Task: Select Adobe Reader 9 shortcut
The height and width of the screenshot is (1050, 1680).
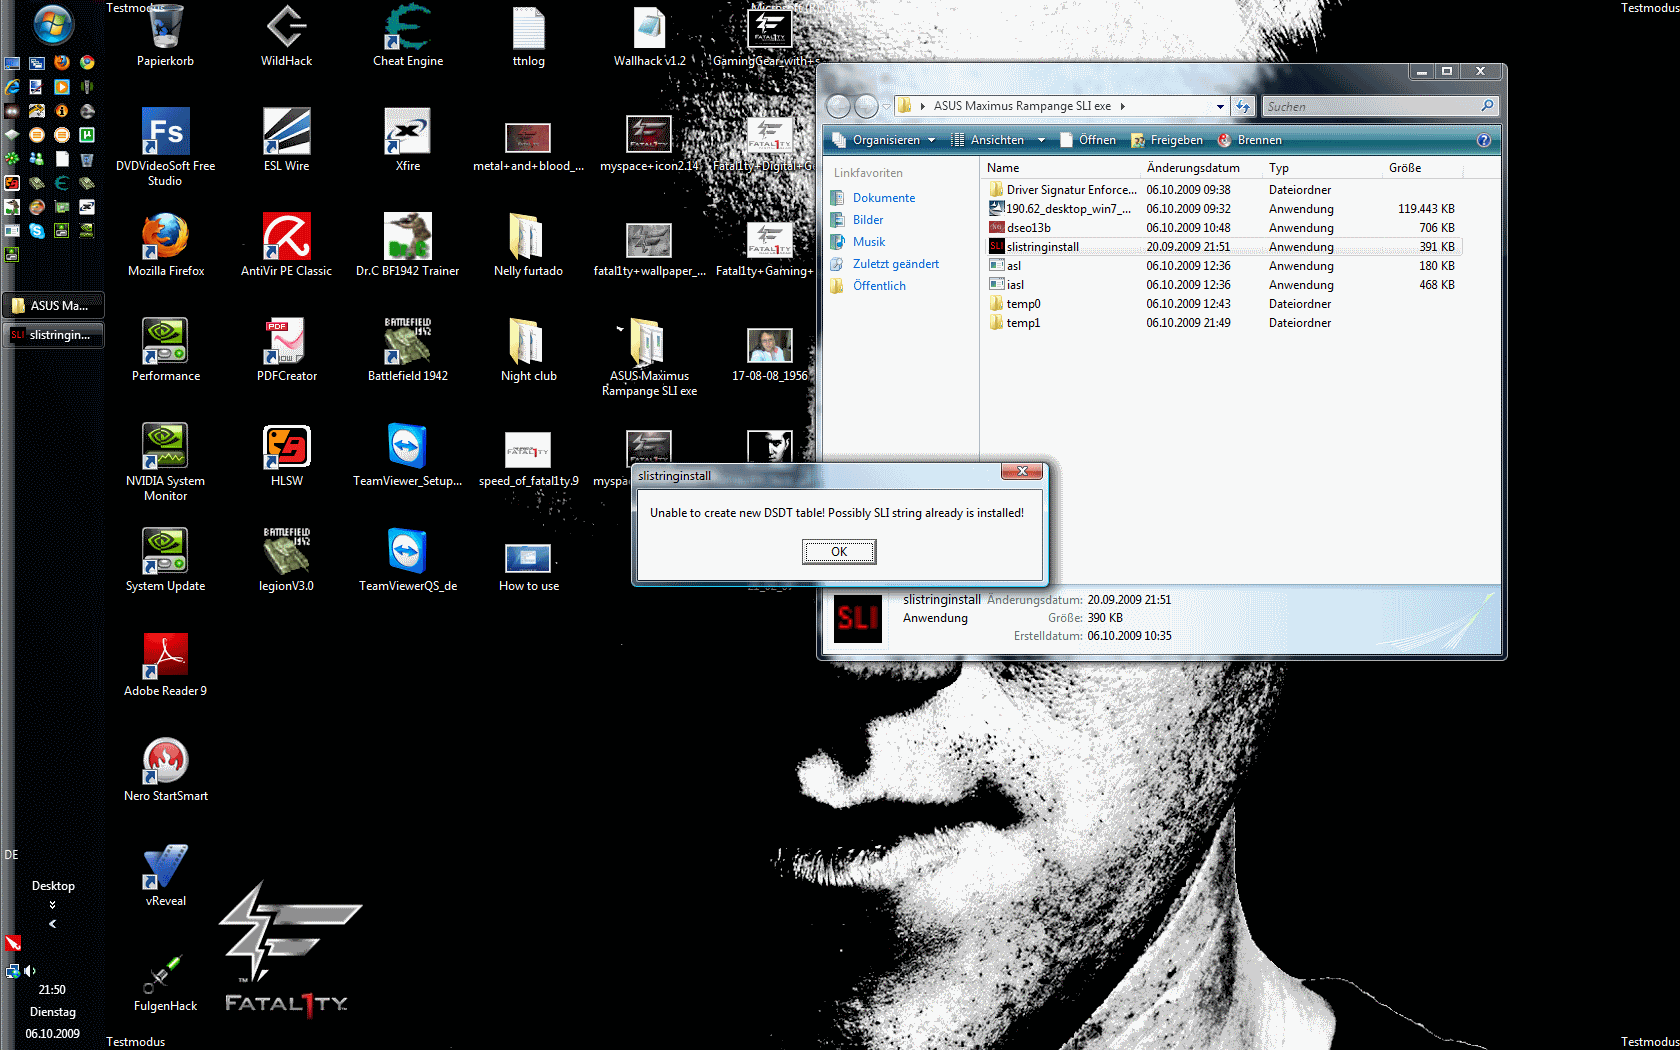Action: click(166, 665)
